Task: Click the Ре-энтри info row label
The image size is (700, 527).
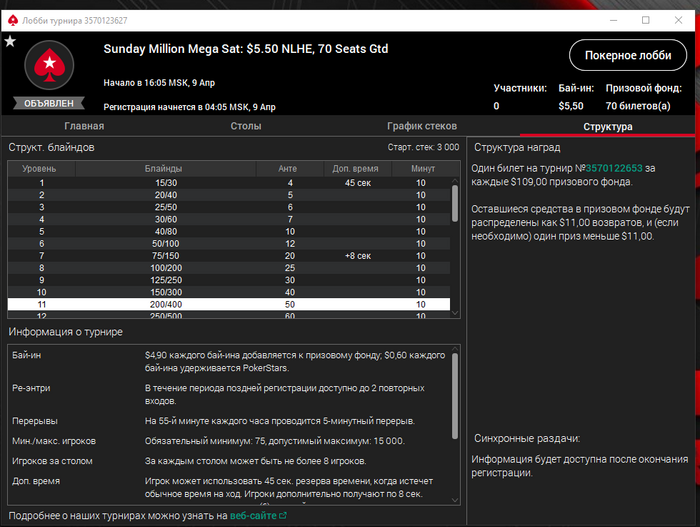Action: coord(31,388)
